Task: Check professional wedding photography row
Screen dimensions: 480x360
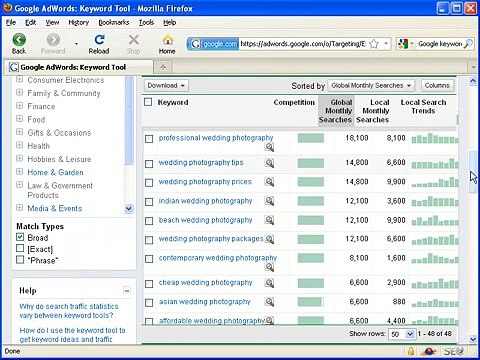Action: click(x=149, y=139)
